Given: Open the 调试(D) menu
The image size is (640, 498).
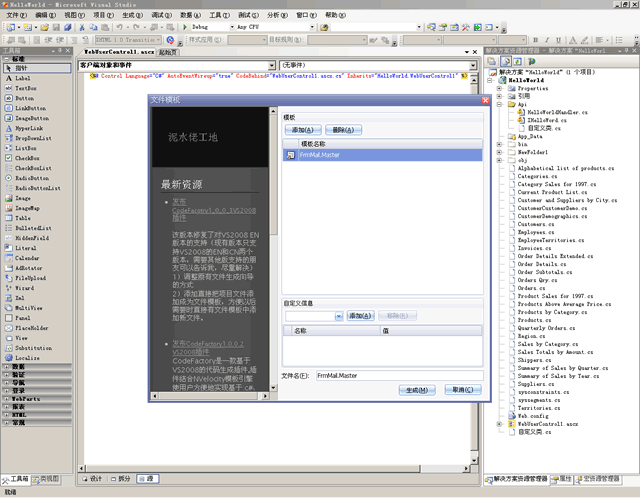Looking at the screenshot, I should (x=162, y=15).
